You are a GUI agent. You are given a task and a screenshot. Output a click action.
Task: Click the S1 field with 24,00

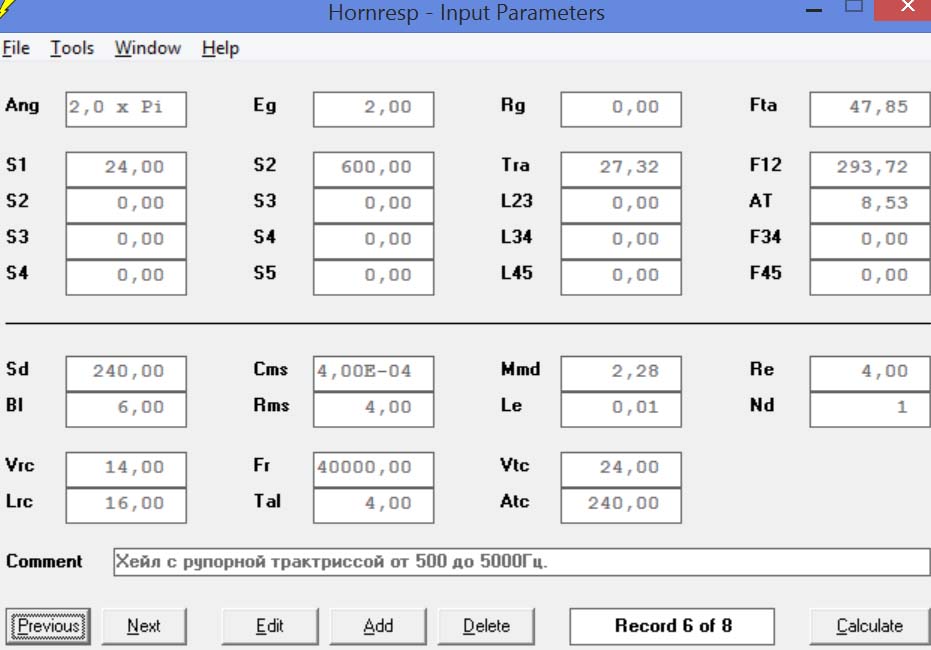(126, 169)
